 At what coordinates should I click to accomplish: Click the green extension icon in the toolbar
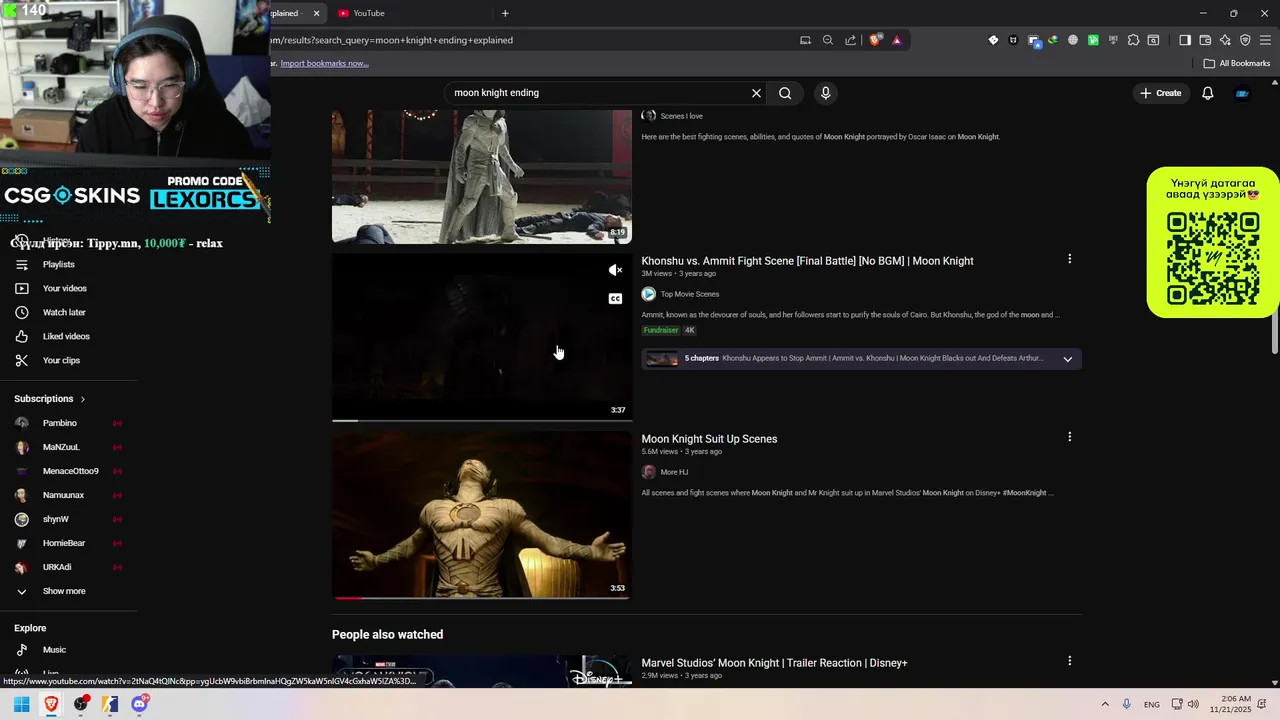click(1093, 40)
